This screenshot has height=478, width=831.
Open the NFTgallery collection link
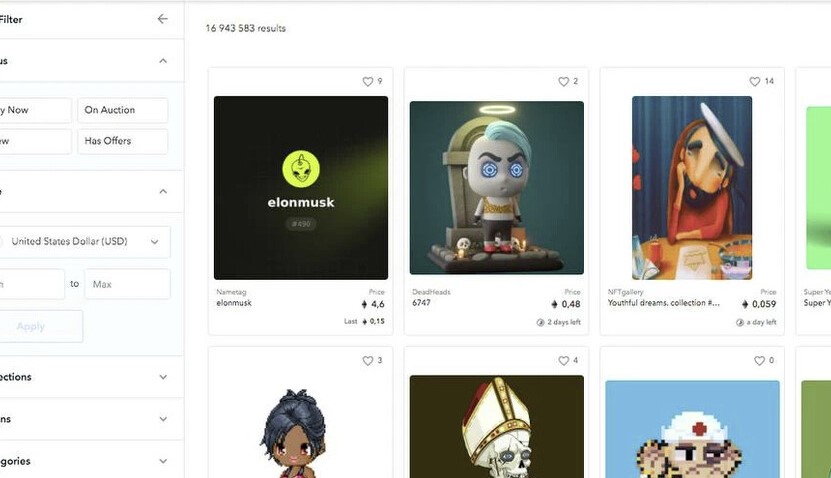[x=625, y=292]
